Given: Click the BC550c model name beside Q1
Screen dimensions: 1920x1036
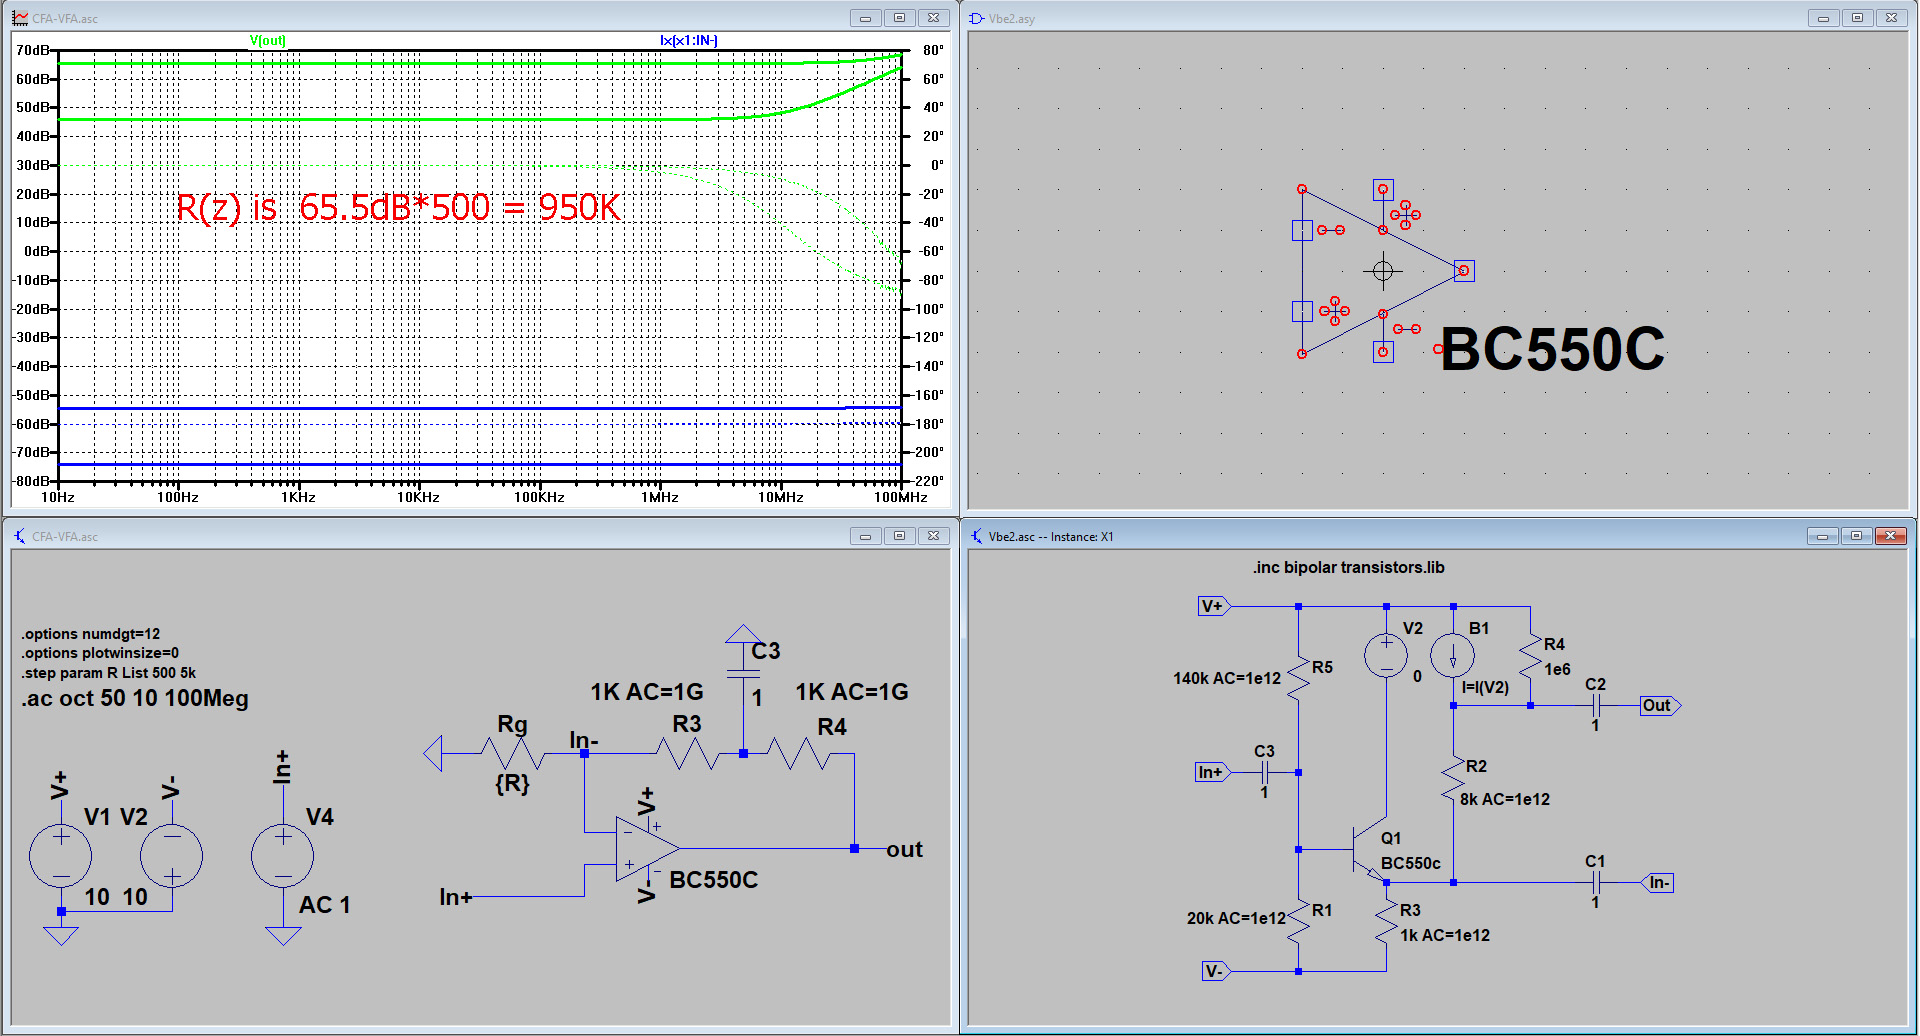Looking at the screenshot, I should tap(1411, 863).
